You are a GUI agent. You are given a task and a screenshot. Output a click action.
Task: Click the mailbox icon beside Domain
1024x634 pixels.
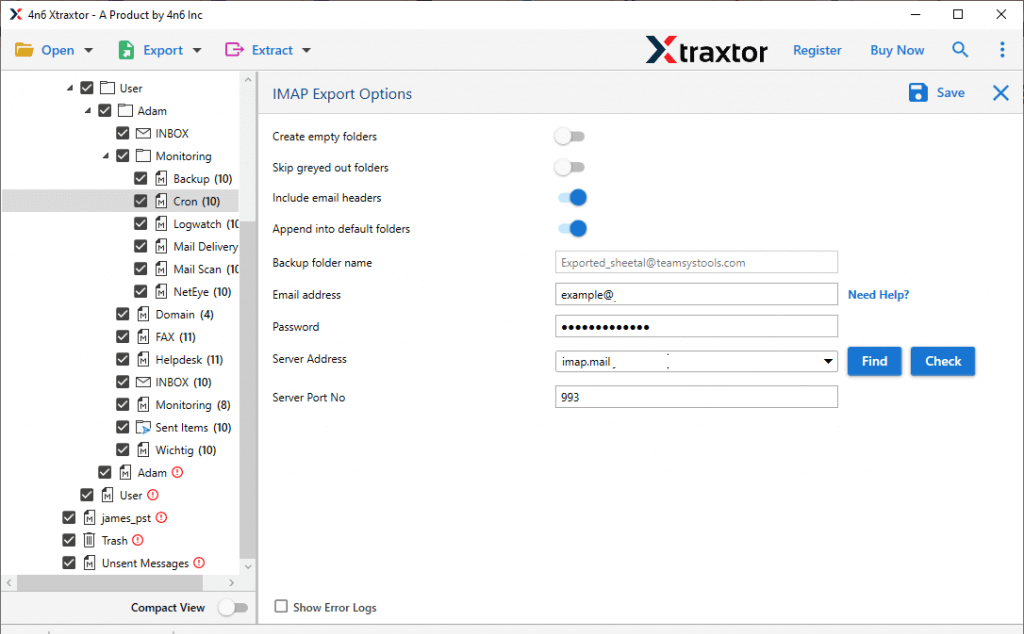(x=143, y=314)
